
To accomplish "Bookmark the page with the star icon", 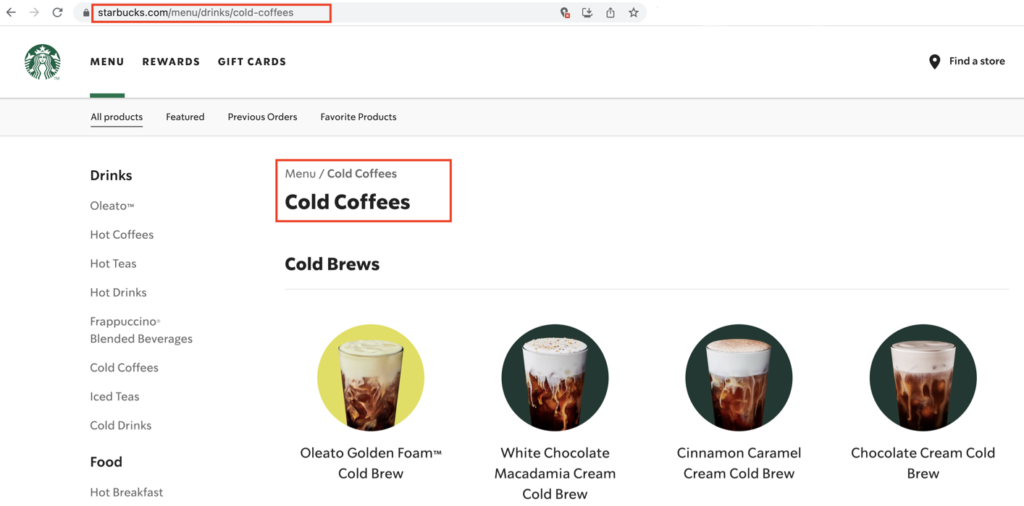I will pyautogui.click(x=633, y=12).
